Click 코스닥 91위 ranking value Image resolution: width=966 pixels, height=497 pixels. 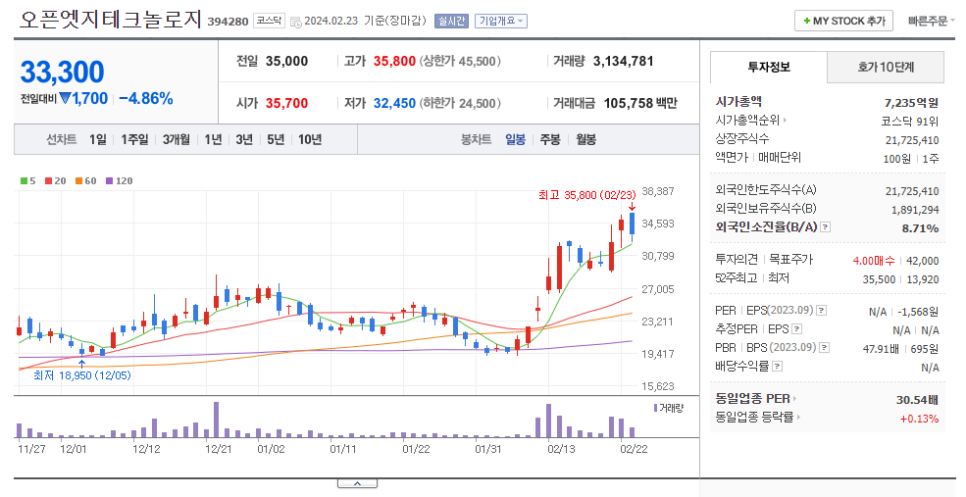910,121
